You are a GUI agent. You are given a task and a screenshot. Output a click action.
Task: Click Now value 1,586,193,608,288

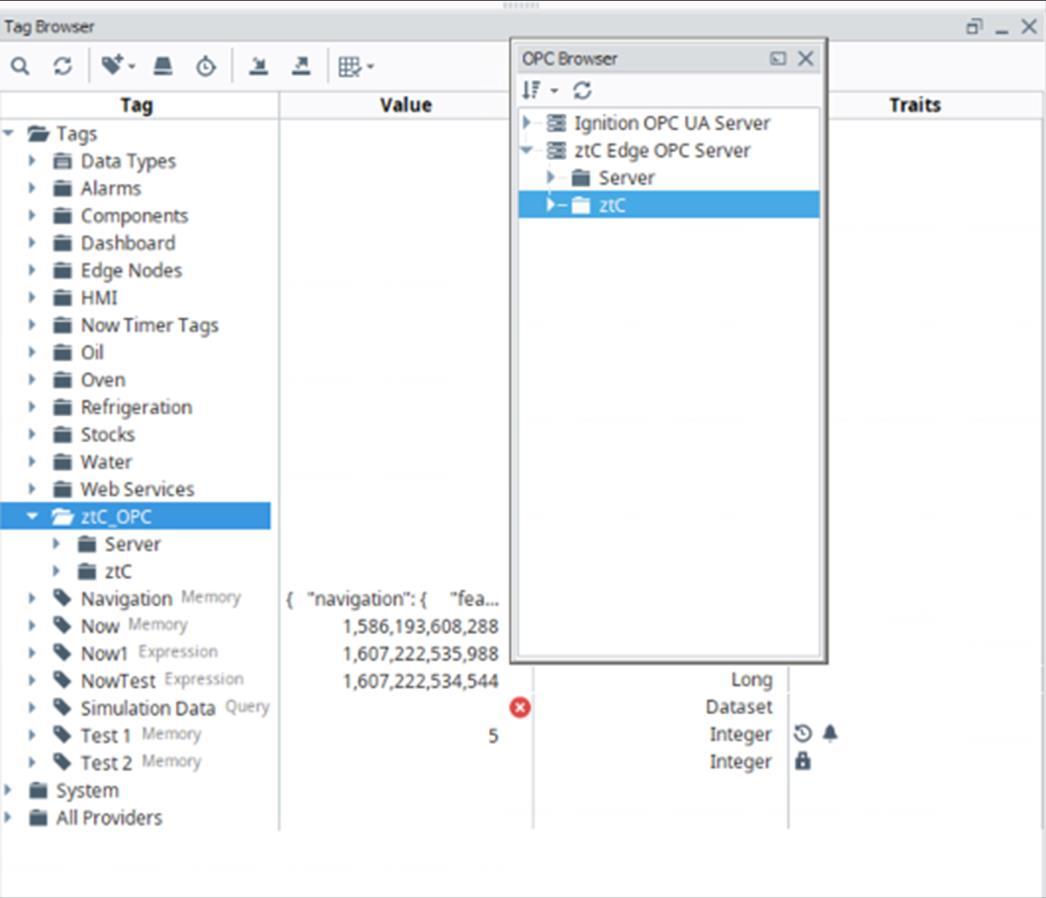[x=420, y=626]
